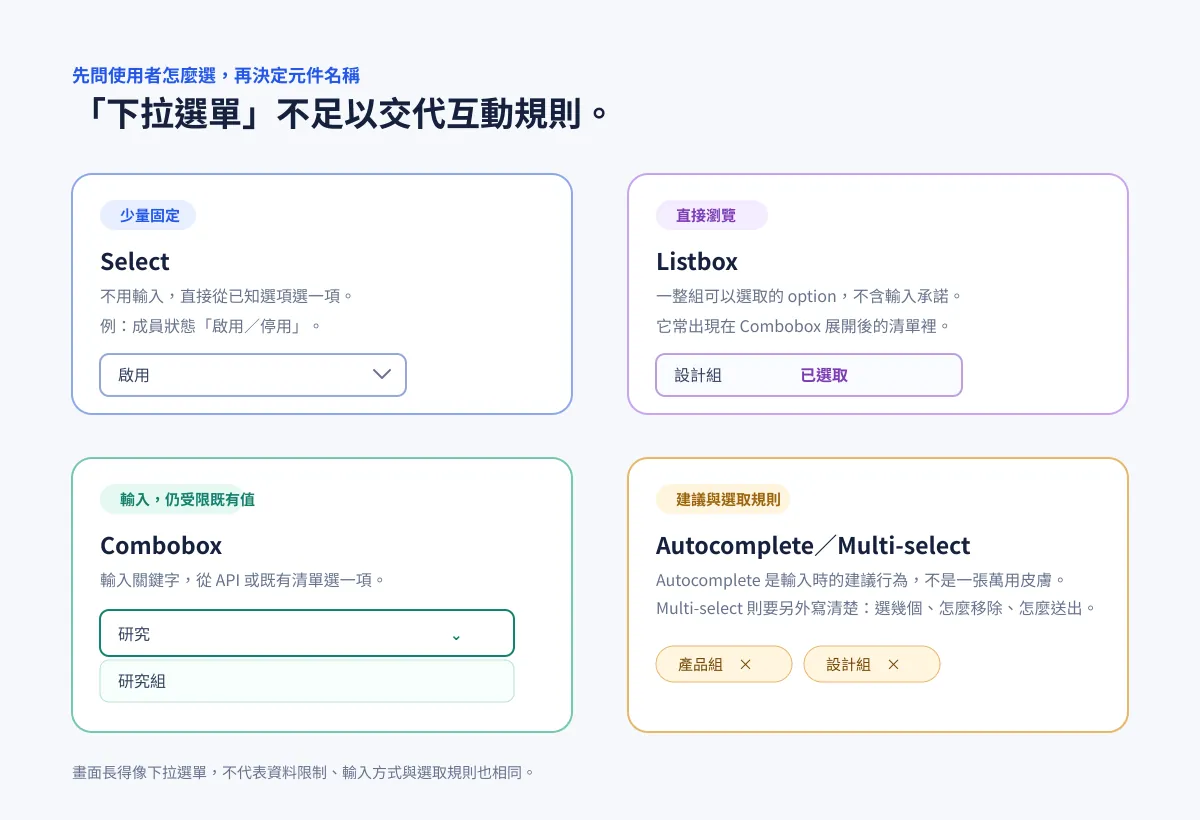Click the Combobox card heading
This screenshot has height=820, width=1200.
161,546
